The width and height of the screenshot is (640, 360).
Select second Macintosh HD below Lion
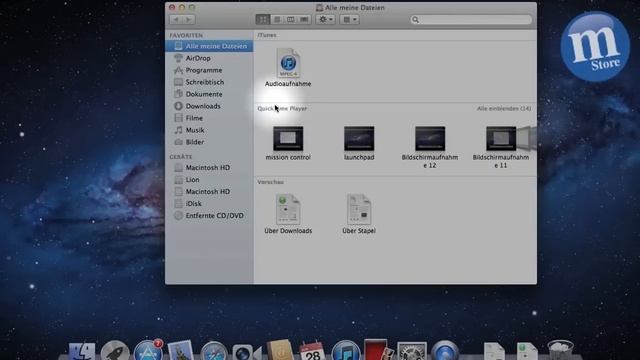[x=209, y=191]
